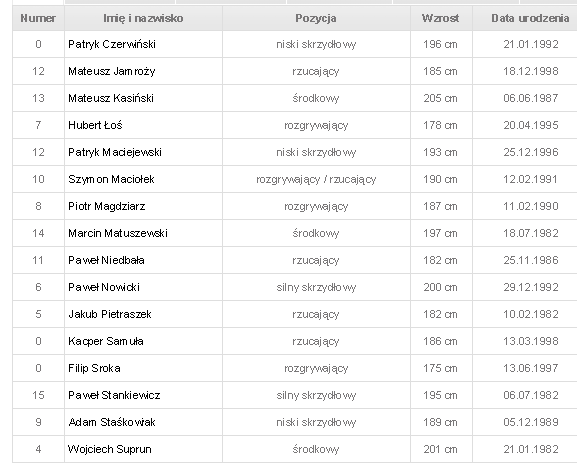This screenshot has height=469, width=577.
Task: Open Mateusz Jamroży profile link
Action: 111,71
